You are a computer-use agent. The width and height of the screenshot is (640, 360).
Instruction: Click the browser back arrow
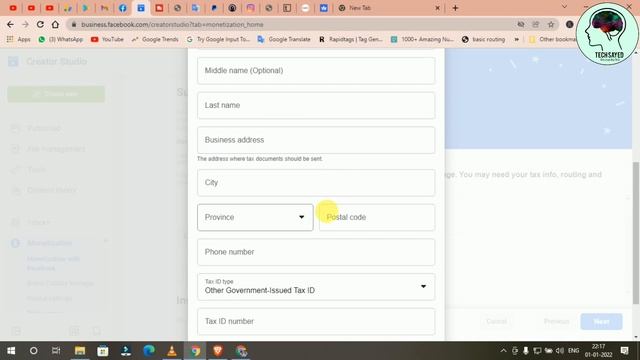tap(10, 24)
